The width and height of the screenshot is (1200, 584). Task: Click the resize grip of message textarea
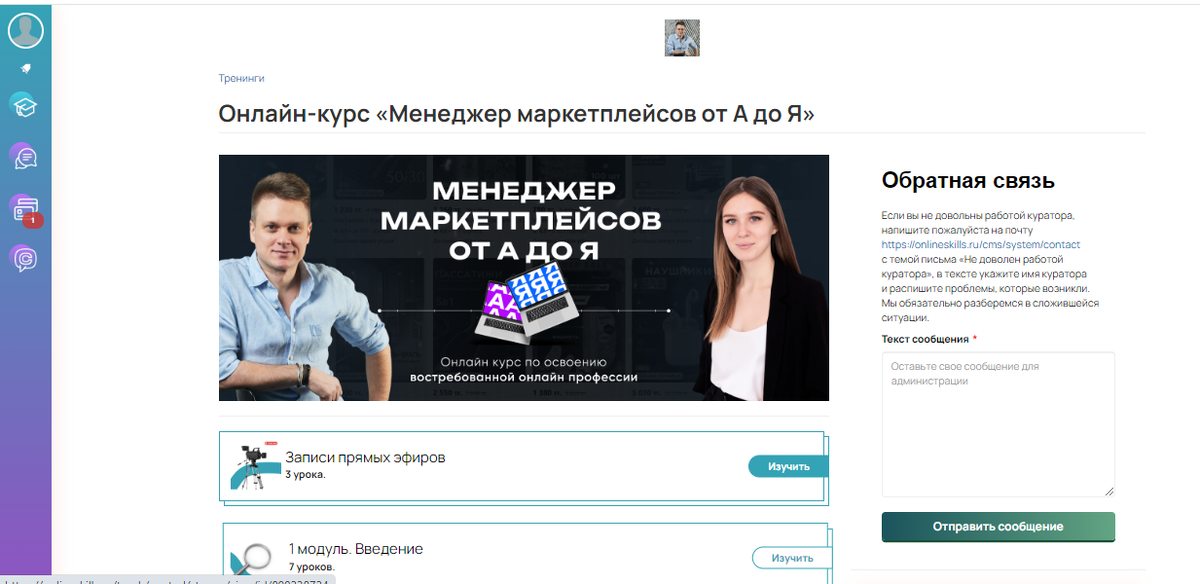(1108, 490)
